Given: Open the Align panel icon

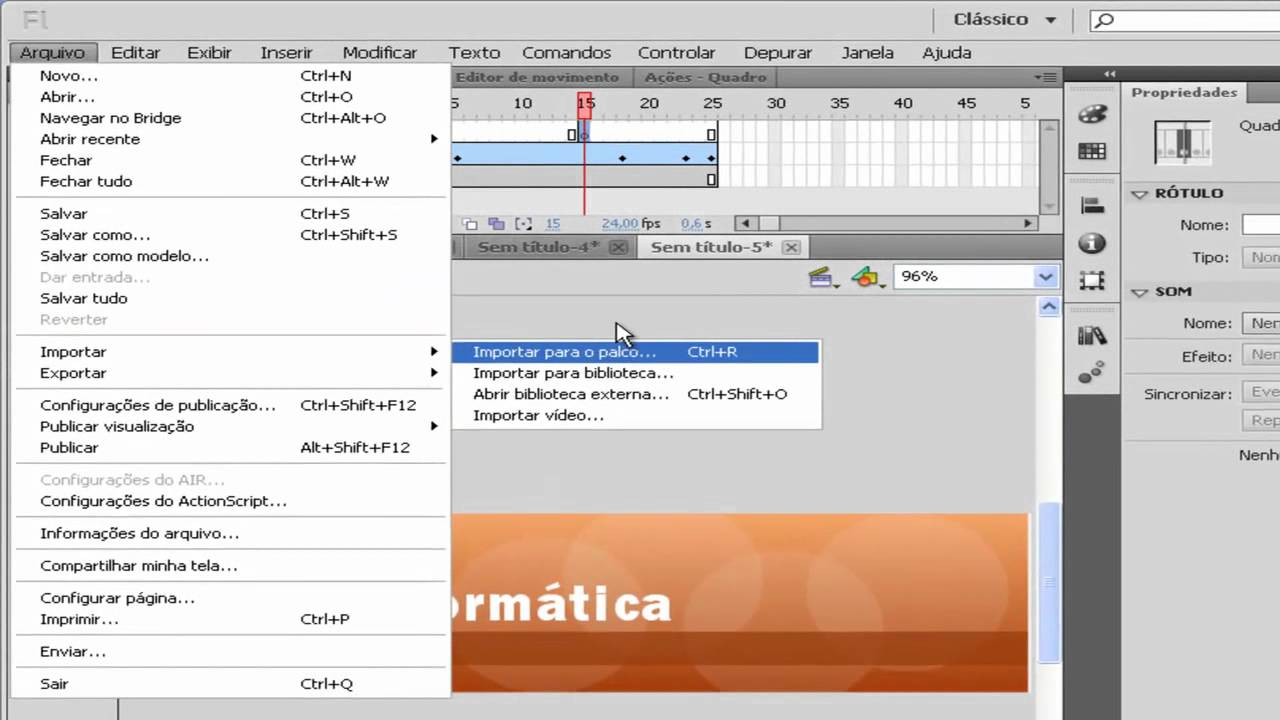Looking at the screenshot, I should (x=1092, y=205).
